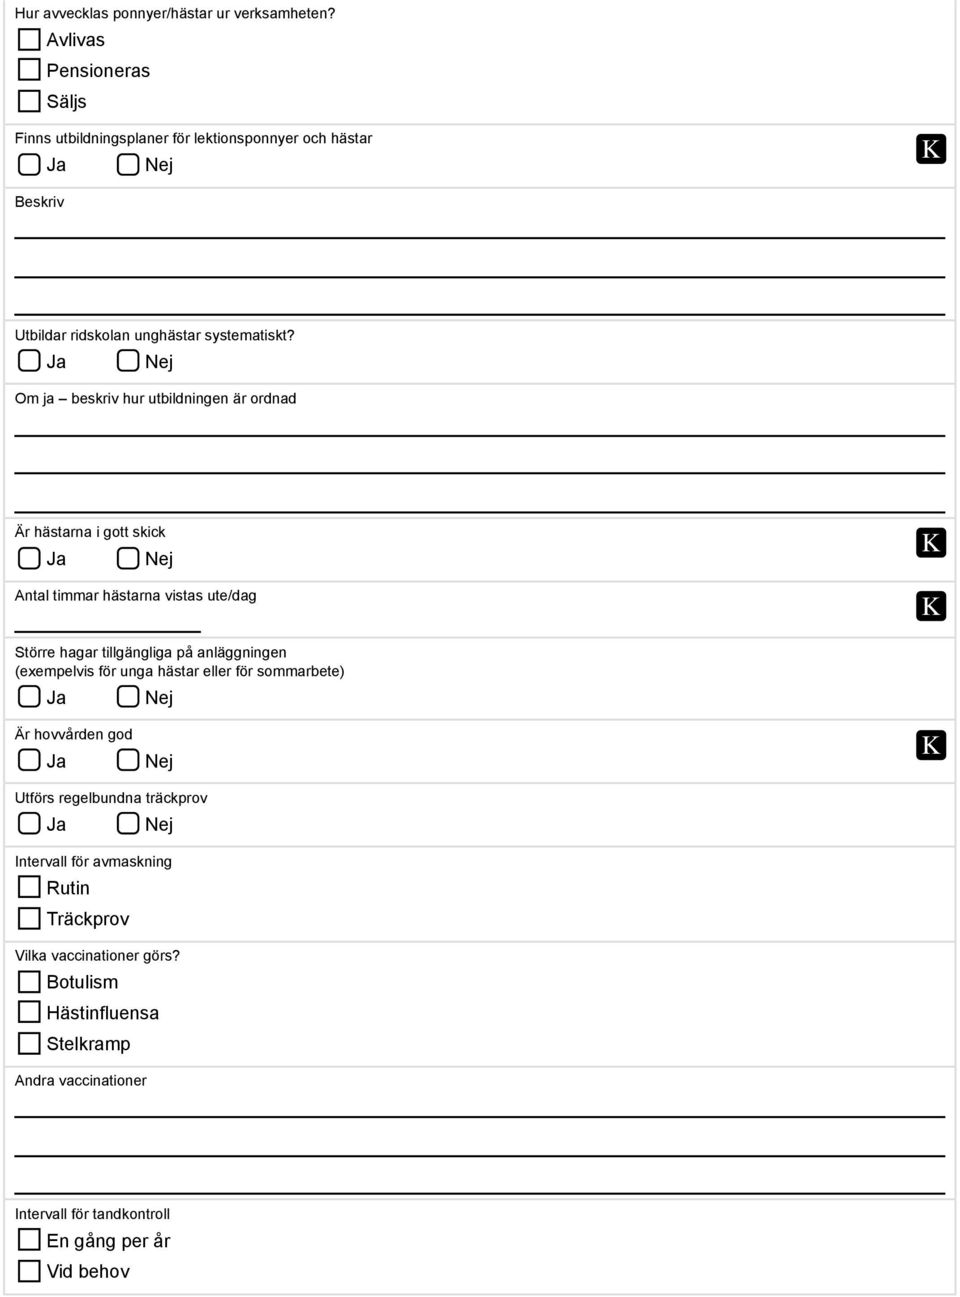Choose Nej for 'Utbildar ridskolan unghästar systematiskt'
Viewport: 960px width, 1297px height.
click(x=128, y=361)
